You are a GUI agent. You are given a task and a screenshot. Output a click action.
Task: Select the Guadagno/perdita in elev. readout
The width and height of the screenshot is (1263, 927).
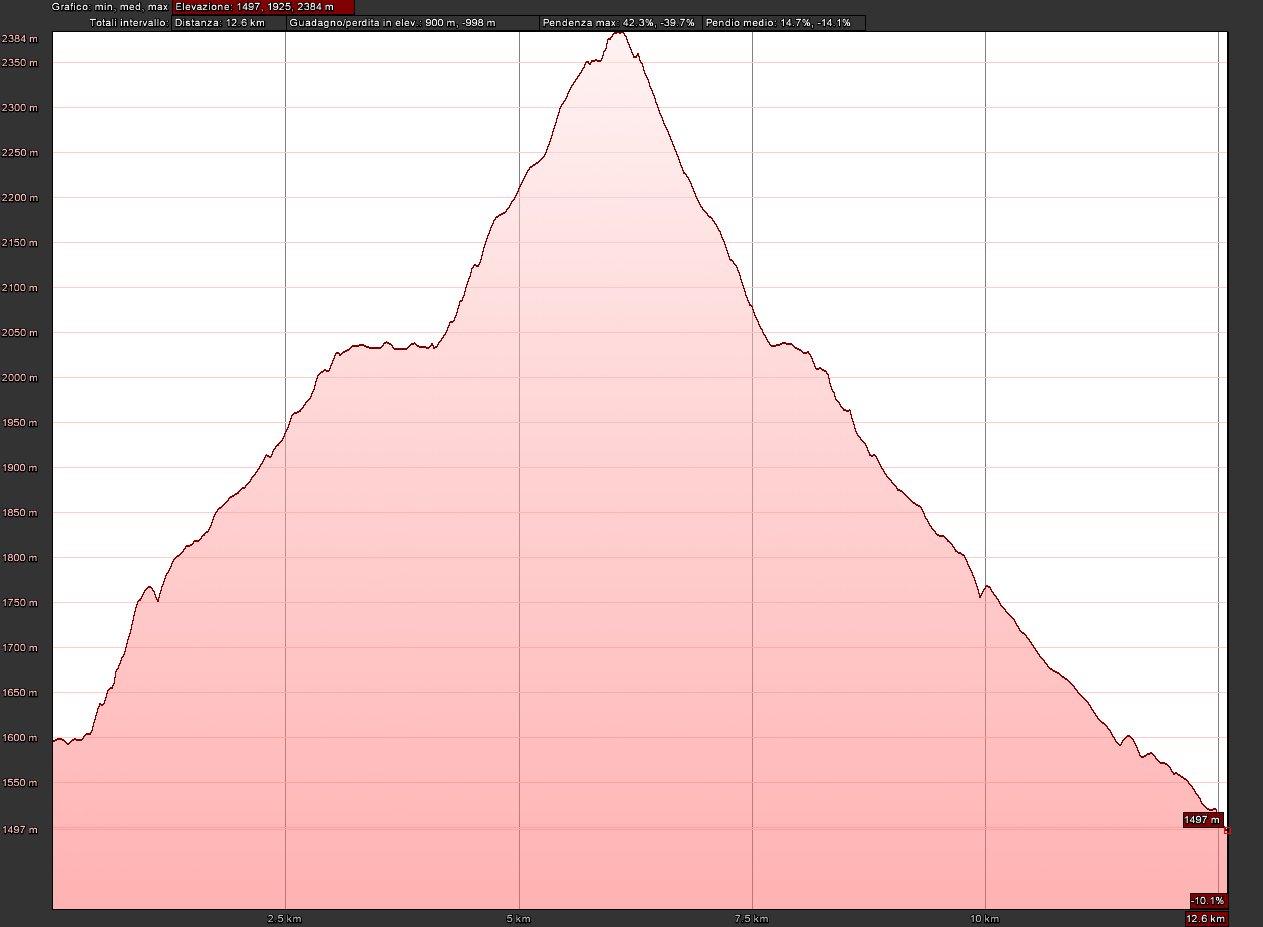(x=411, y=22)
